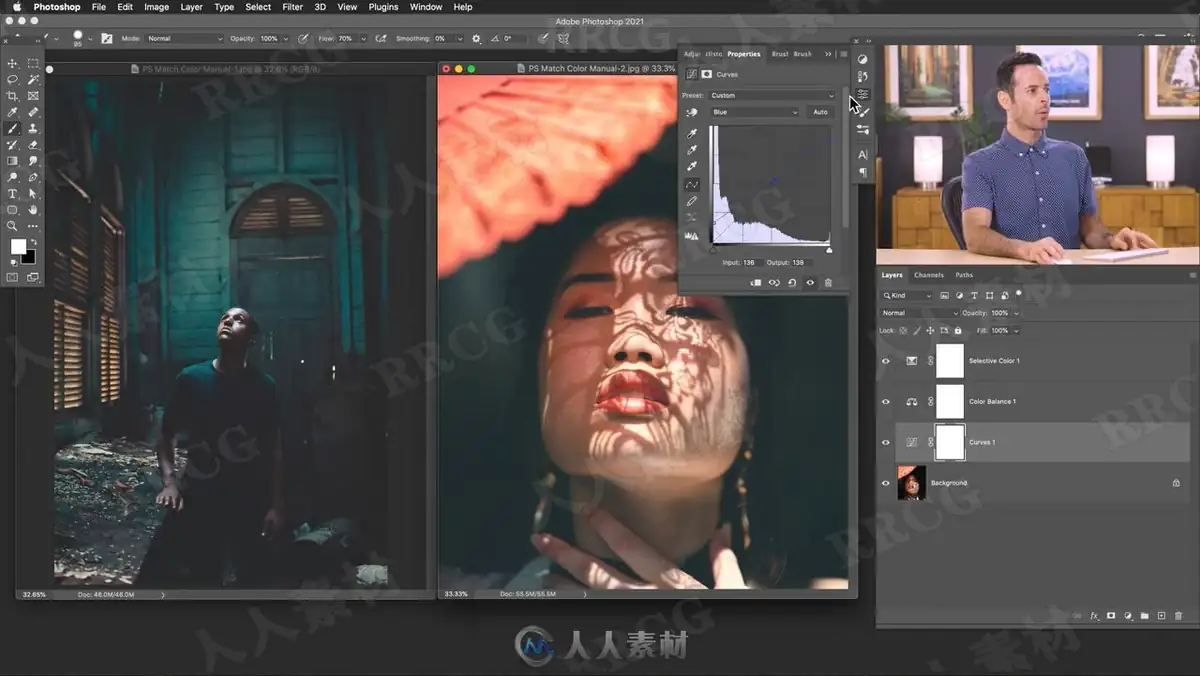Pick the Zoom tool in the toolbar
Screen dimensions: 1200x676
coord(12,226)
